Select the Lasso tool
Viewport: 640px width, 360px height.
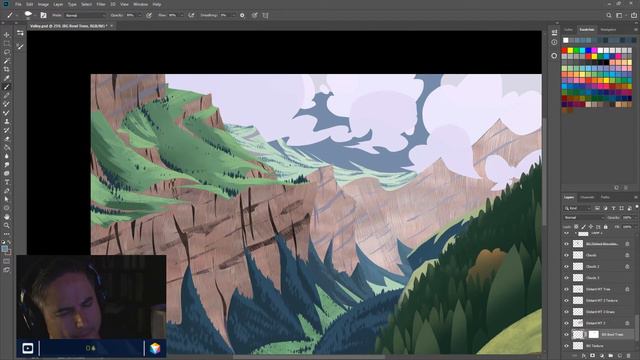7,52
